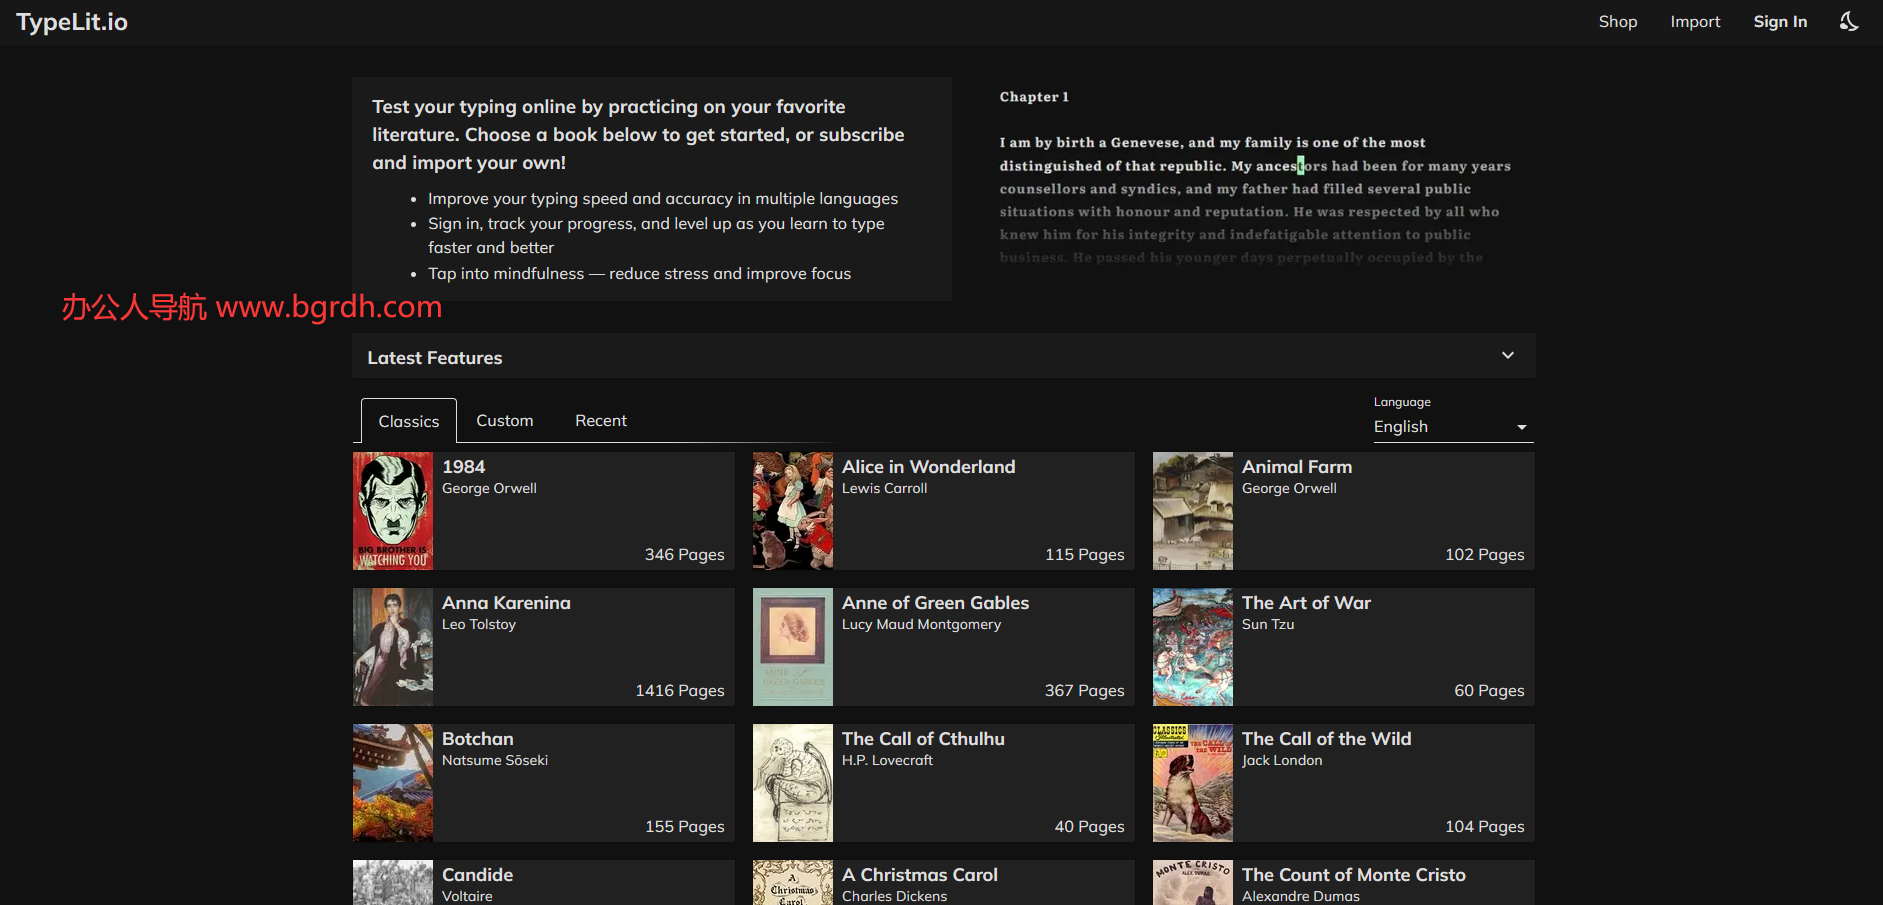Click the Sign In button

click(x=1780, y=22)
